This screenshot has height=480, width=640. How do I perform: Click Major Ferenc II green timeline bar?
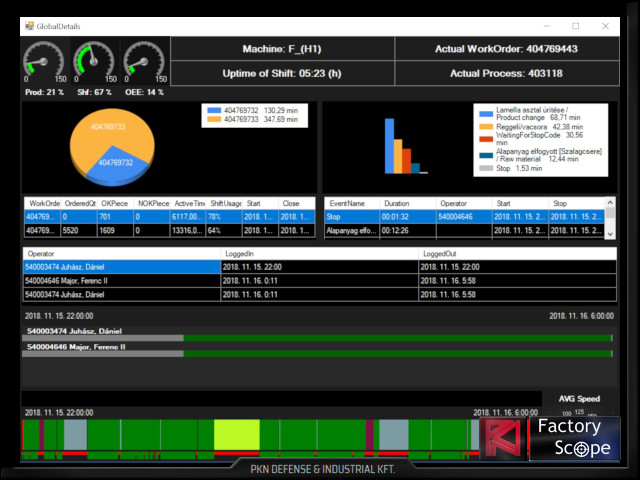[398, 353]
